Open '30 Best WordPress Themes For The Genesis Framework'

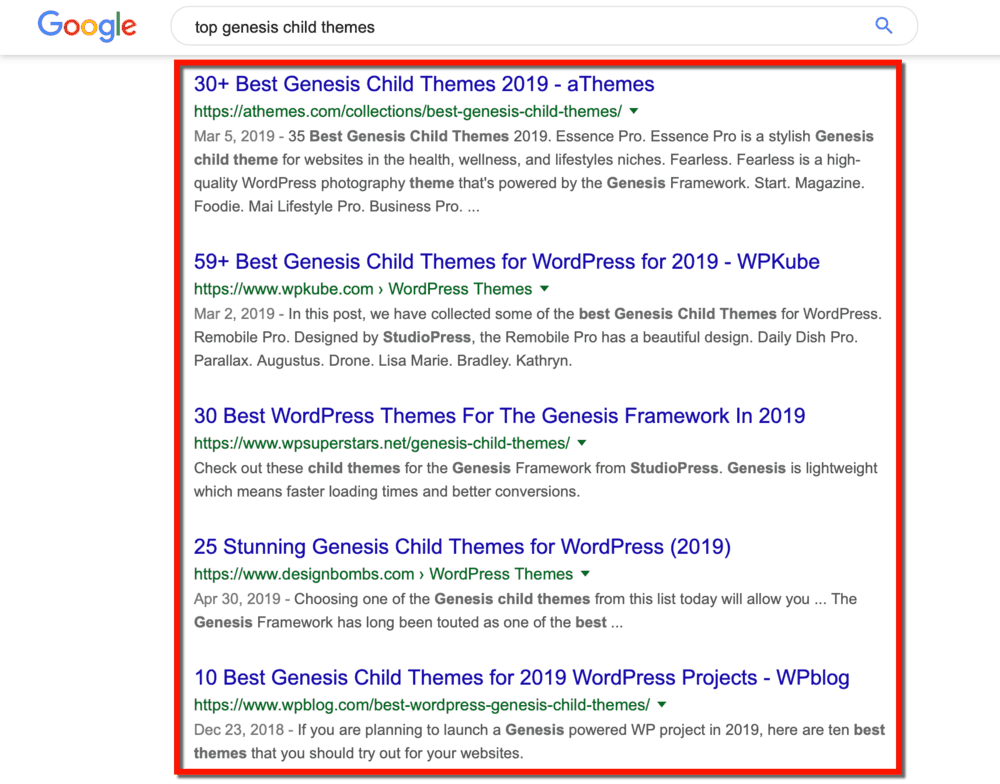click(499, 416)
